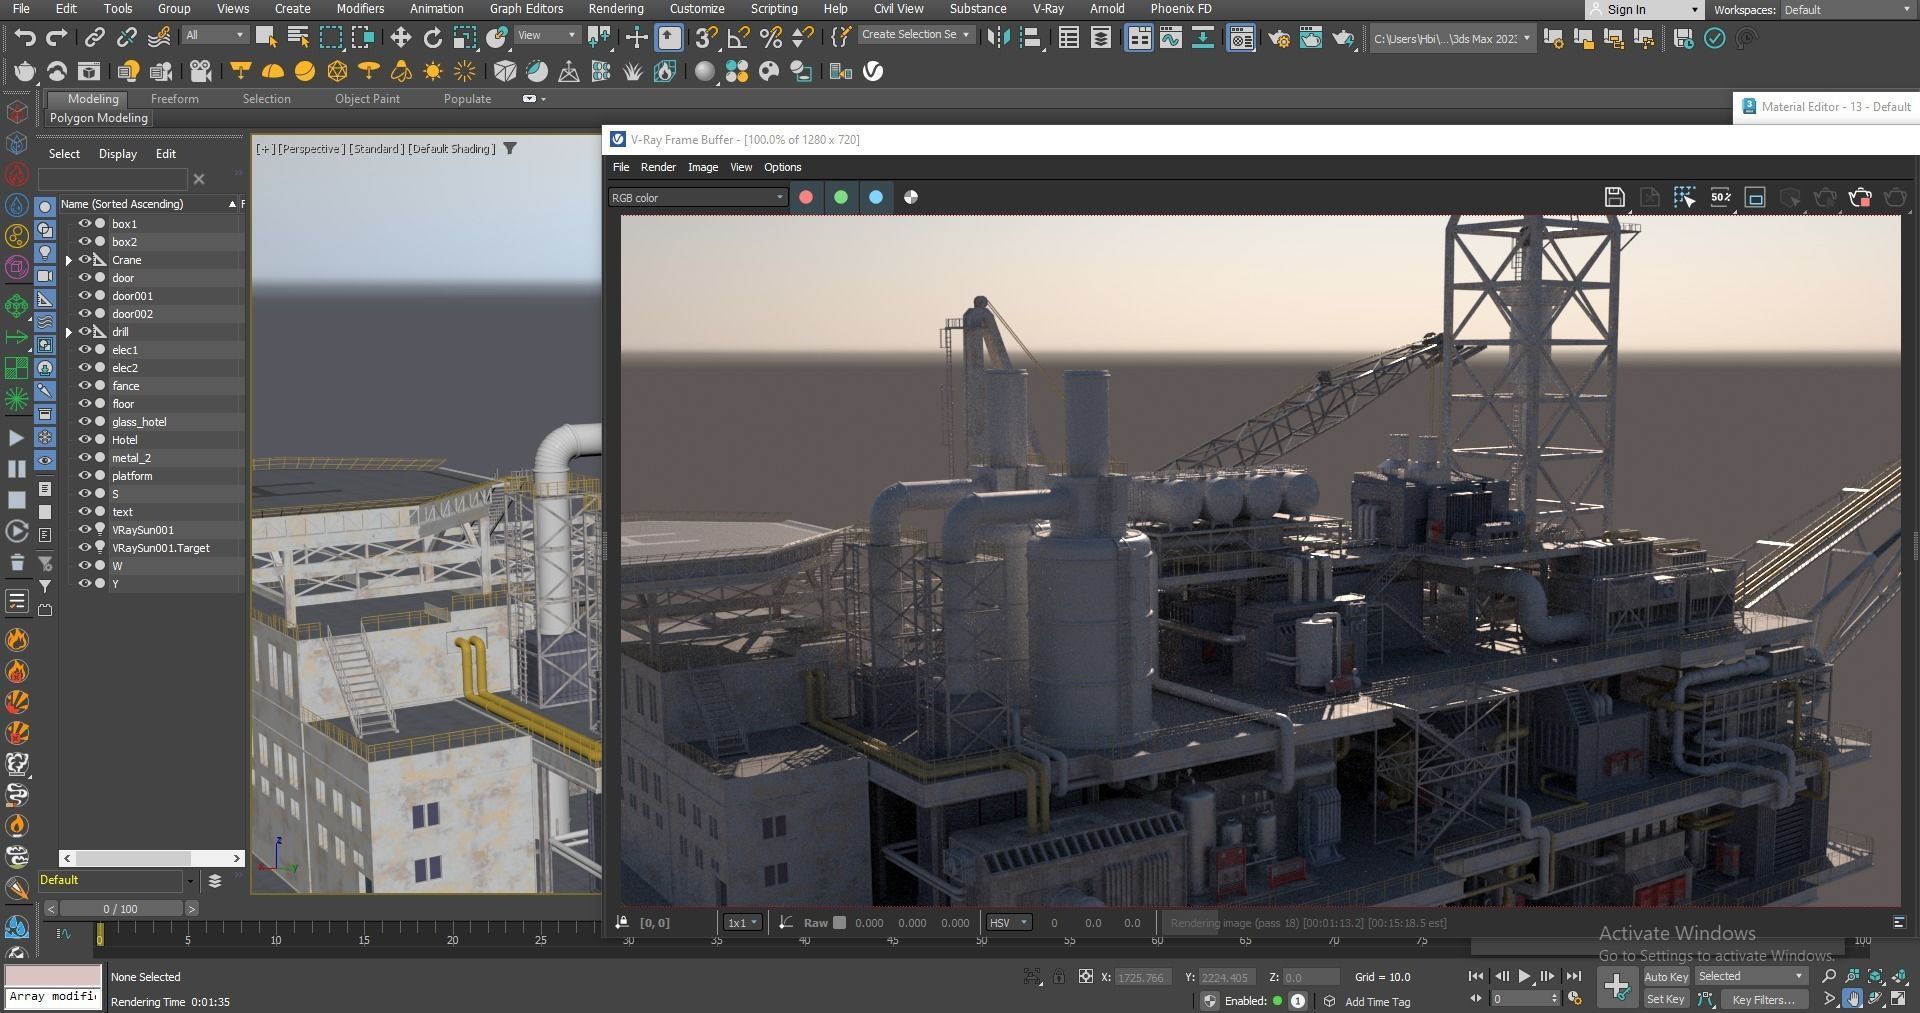Open the selection filter All dropdown
The width and height of the screenshot is (1920, 1013).
pos(214,35)
